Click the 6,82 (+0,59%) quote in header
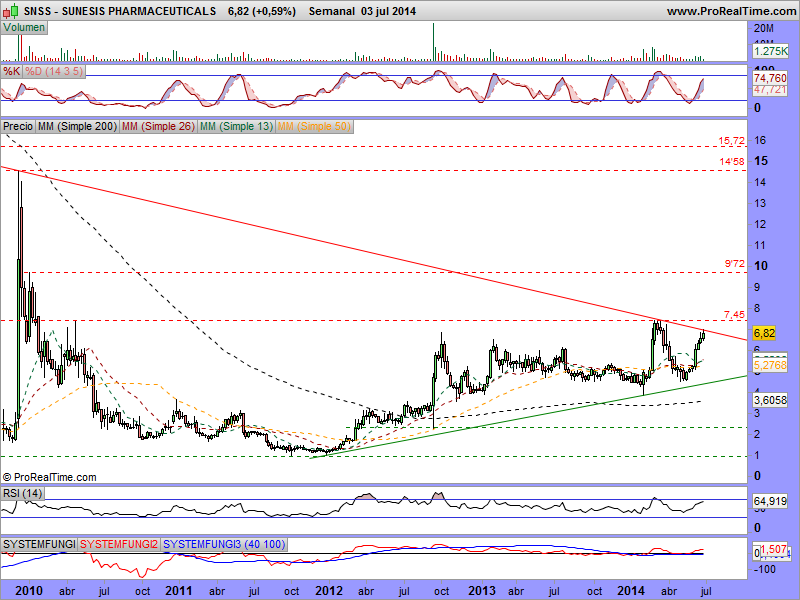The width and height of the screenshot is (800, 600). coord(262,11)
